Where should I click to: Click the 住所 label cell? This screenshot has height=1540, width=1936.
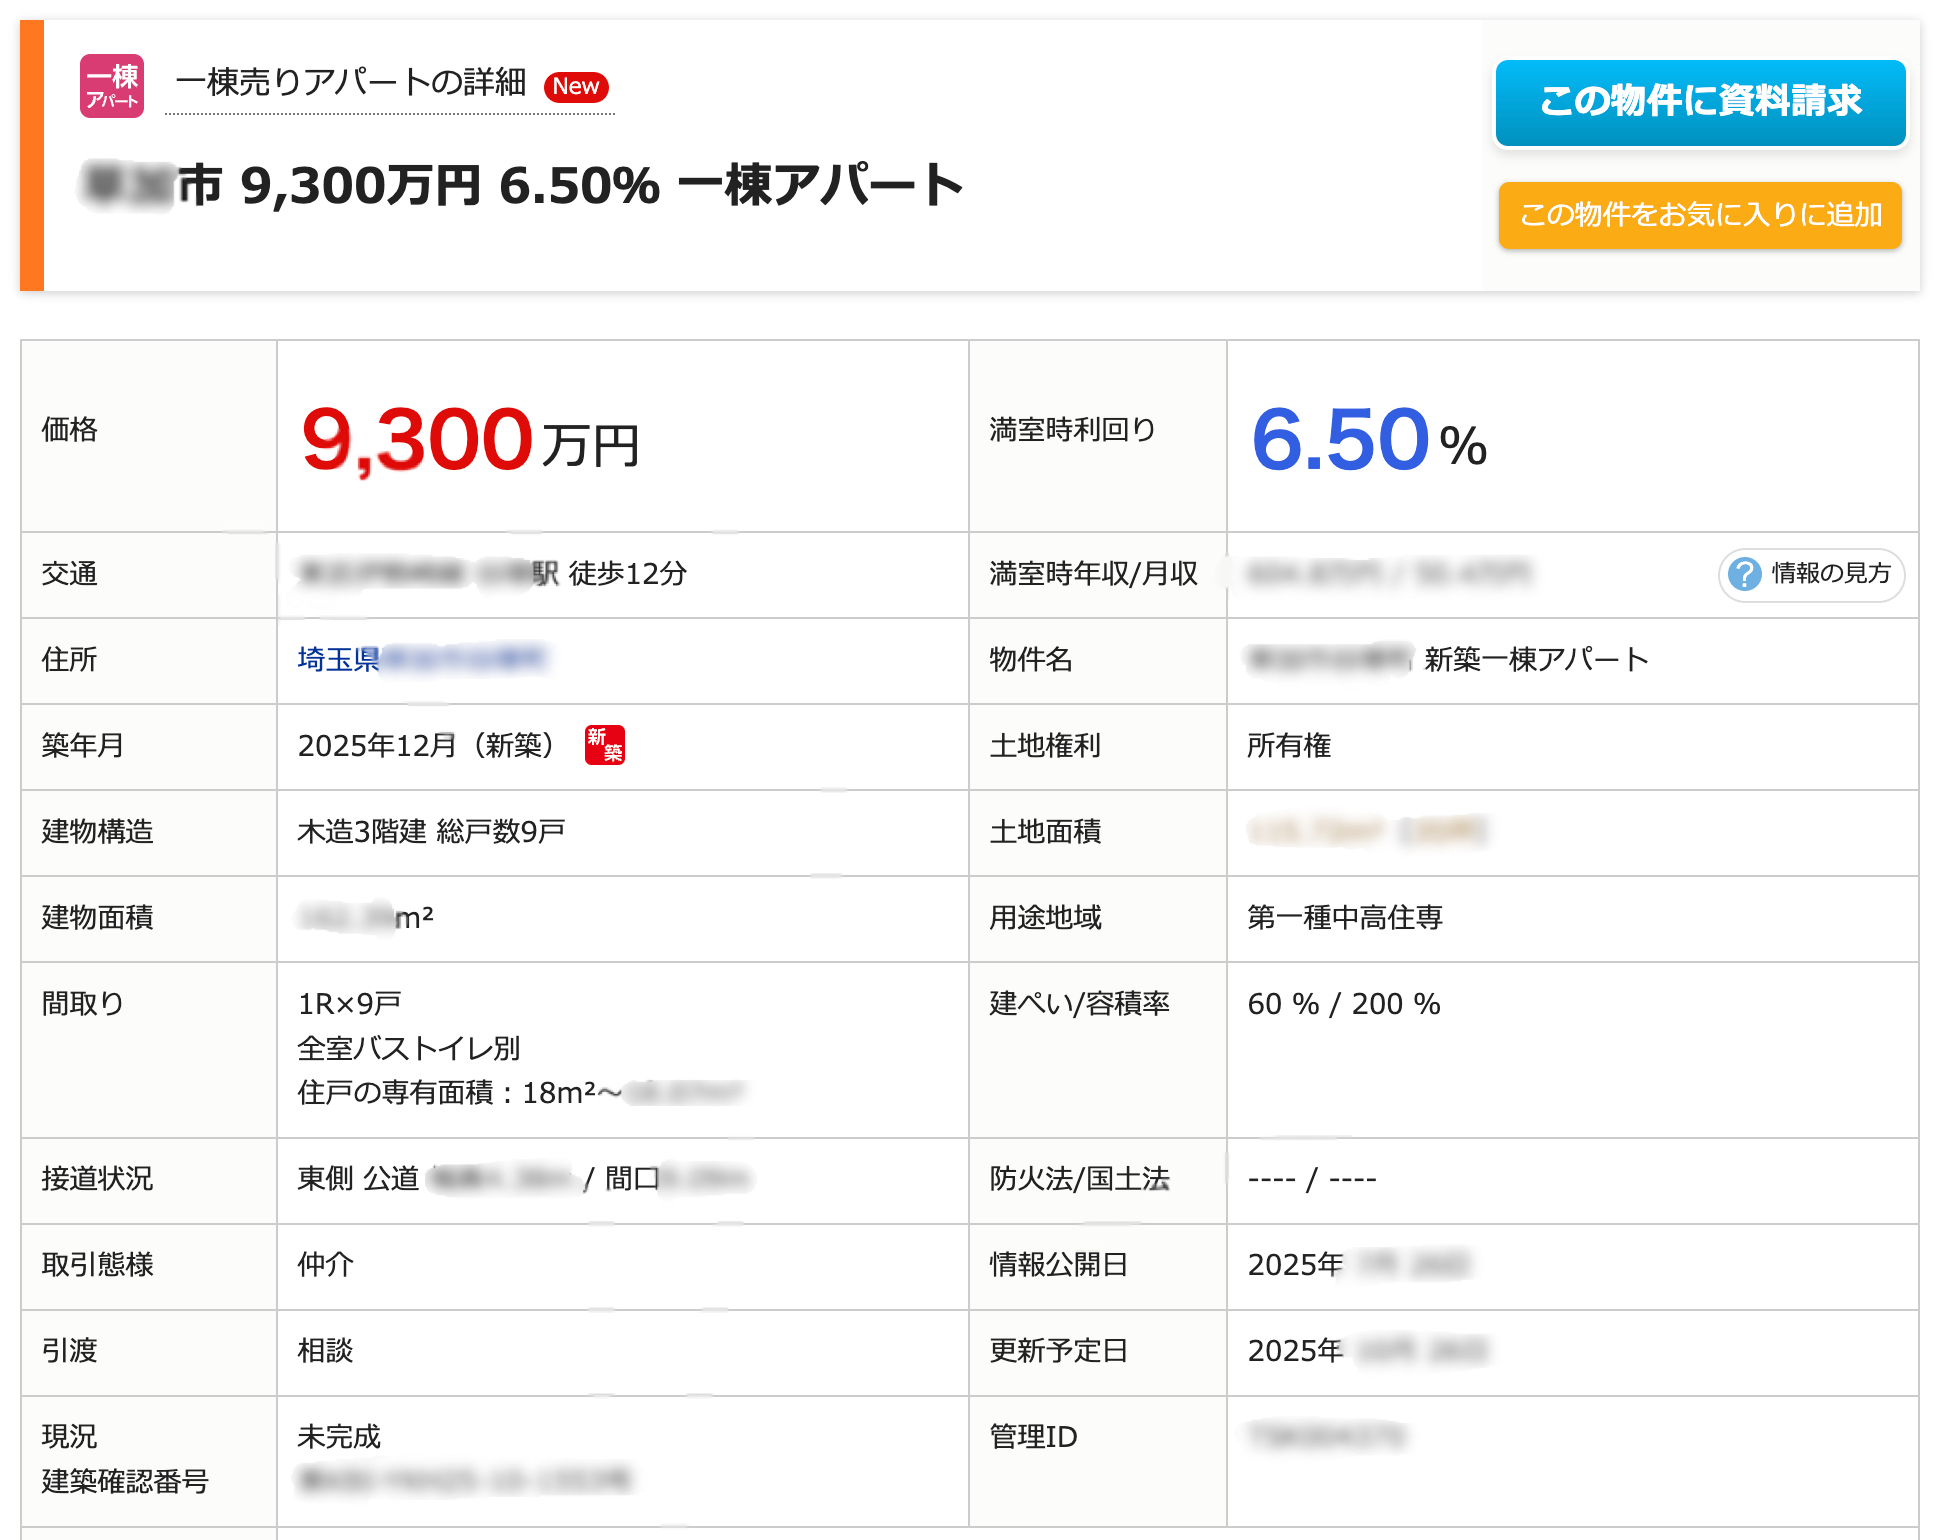(149, 661)
